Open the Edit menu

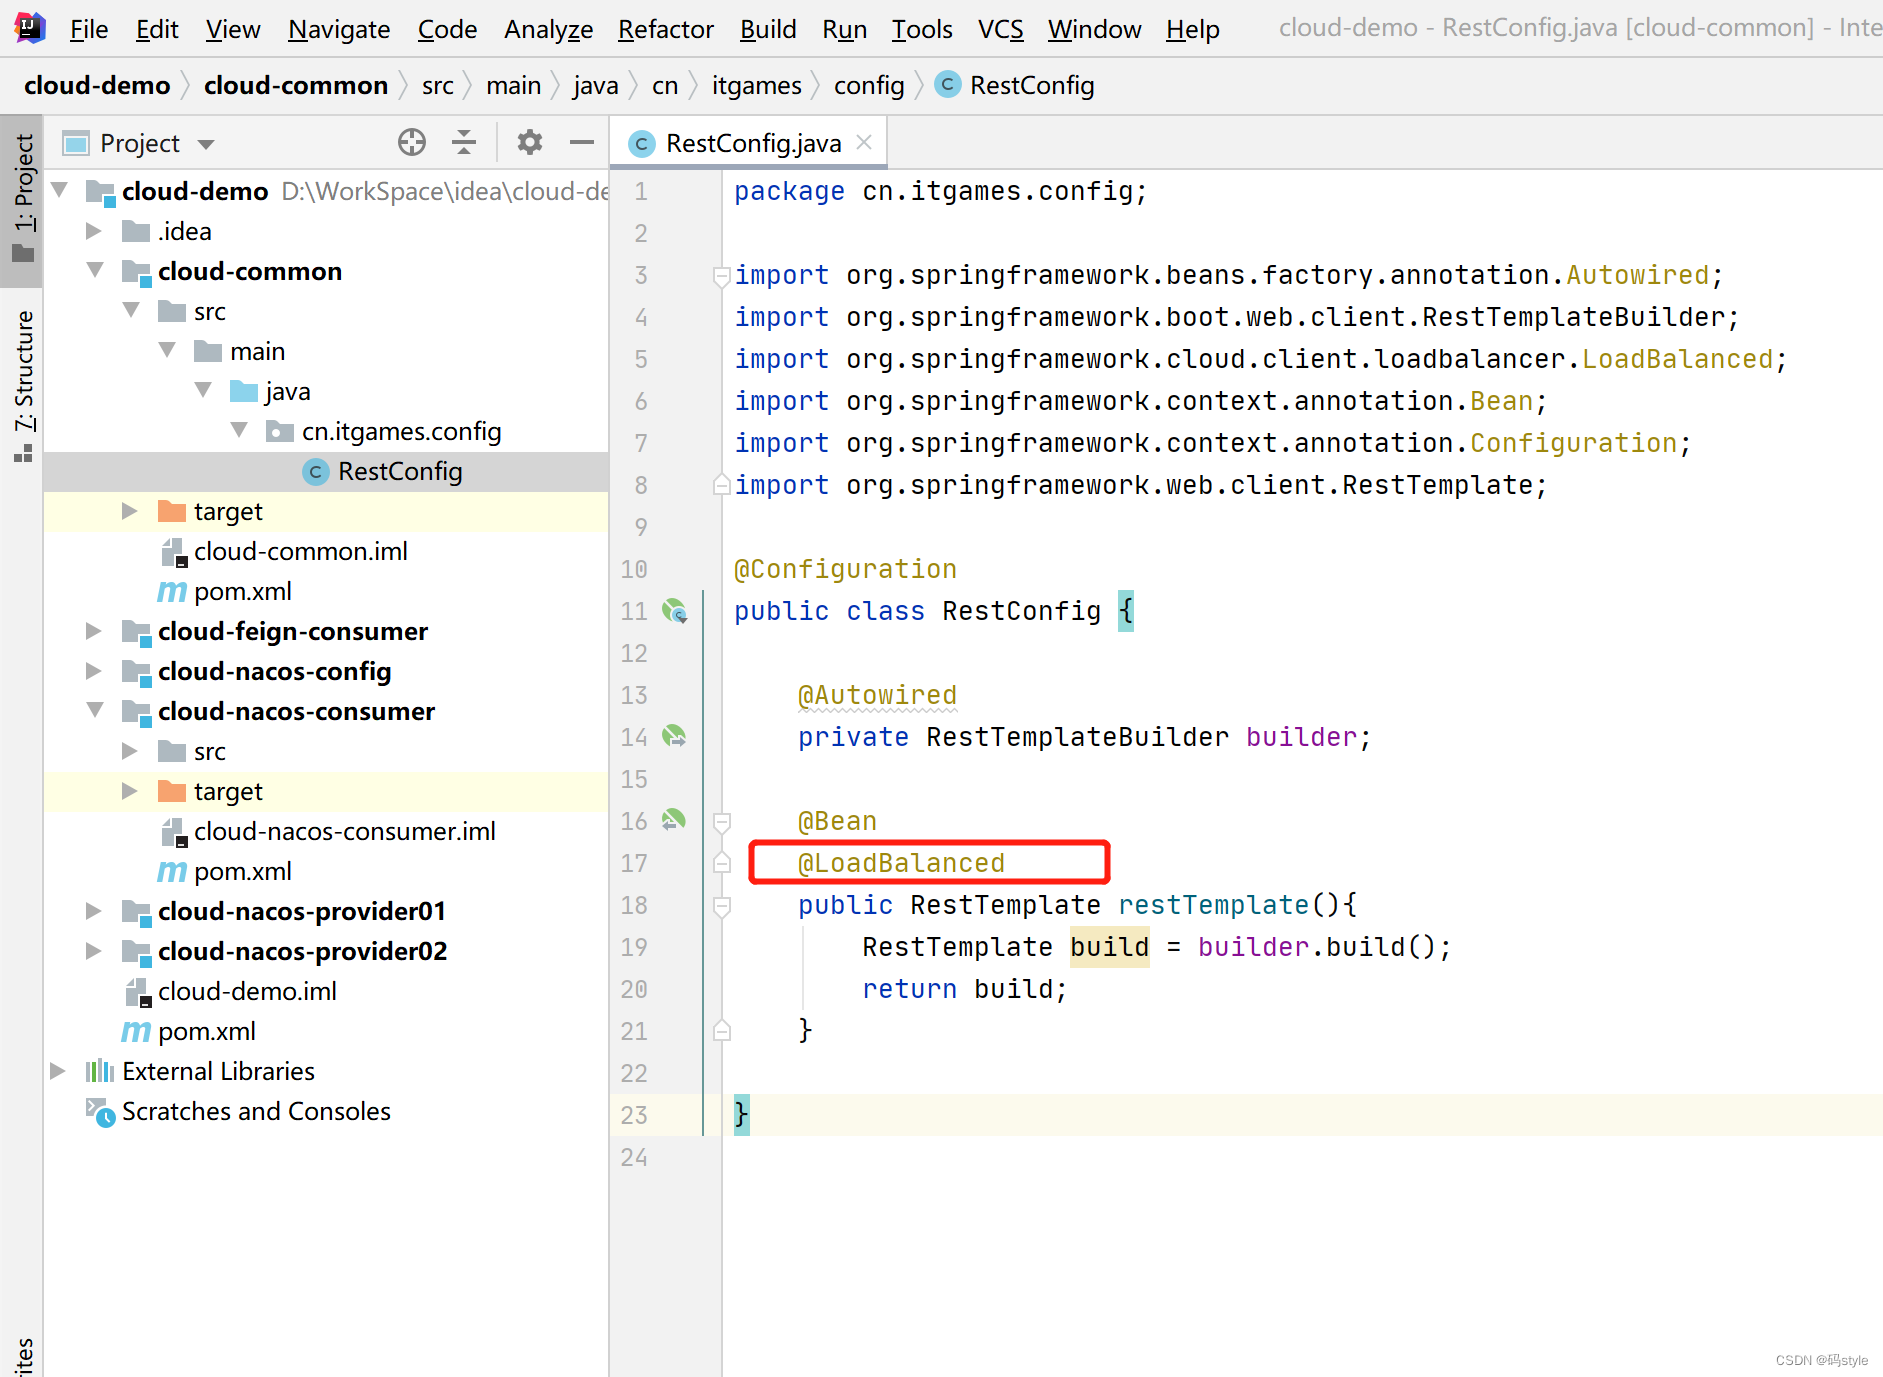click(x=157, y=29)
